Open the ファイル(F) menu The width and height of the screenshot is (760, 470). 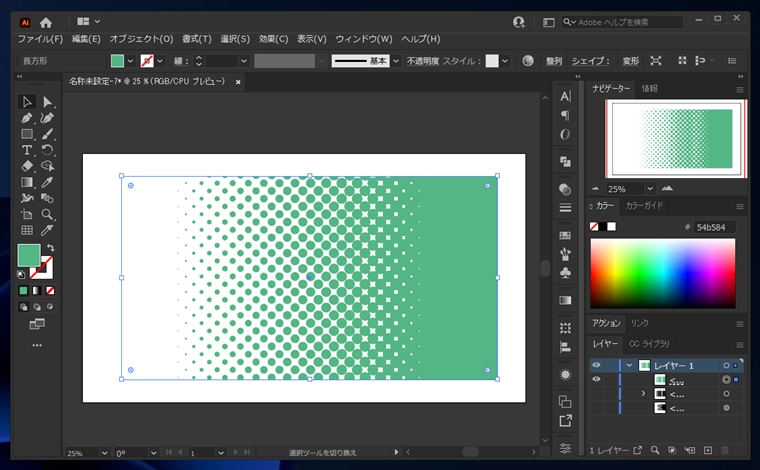40,39
